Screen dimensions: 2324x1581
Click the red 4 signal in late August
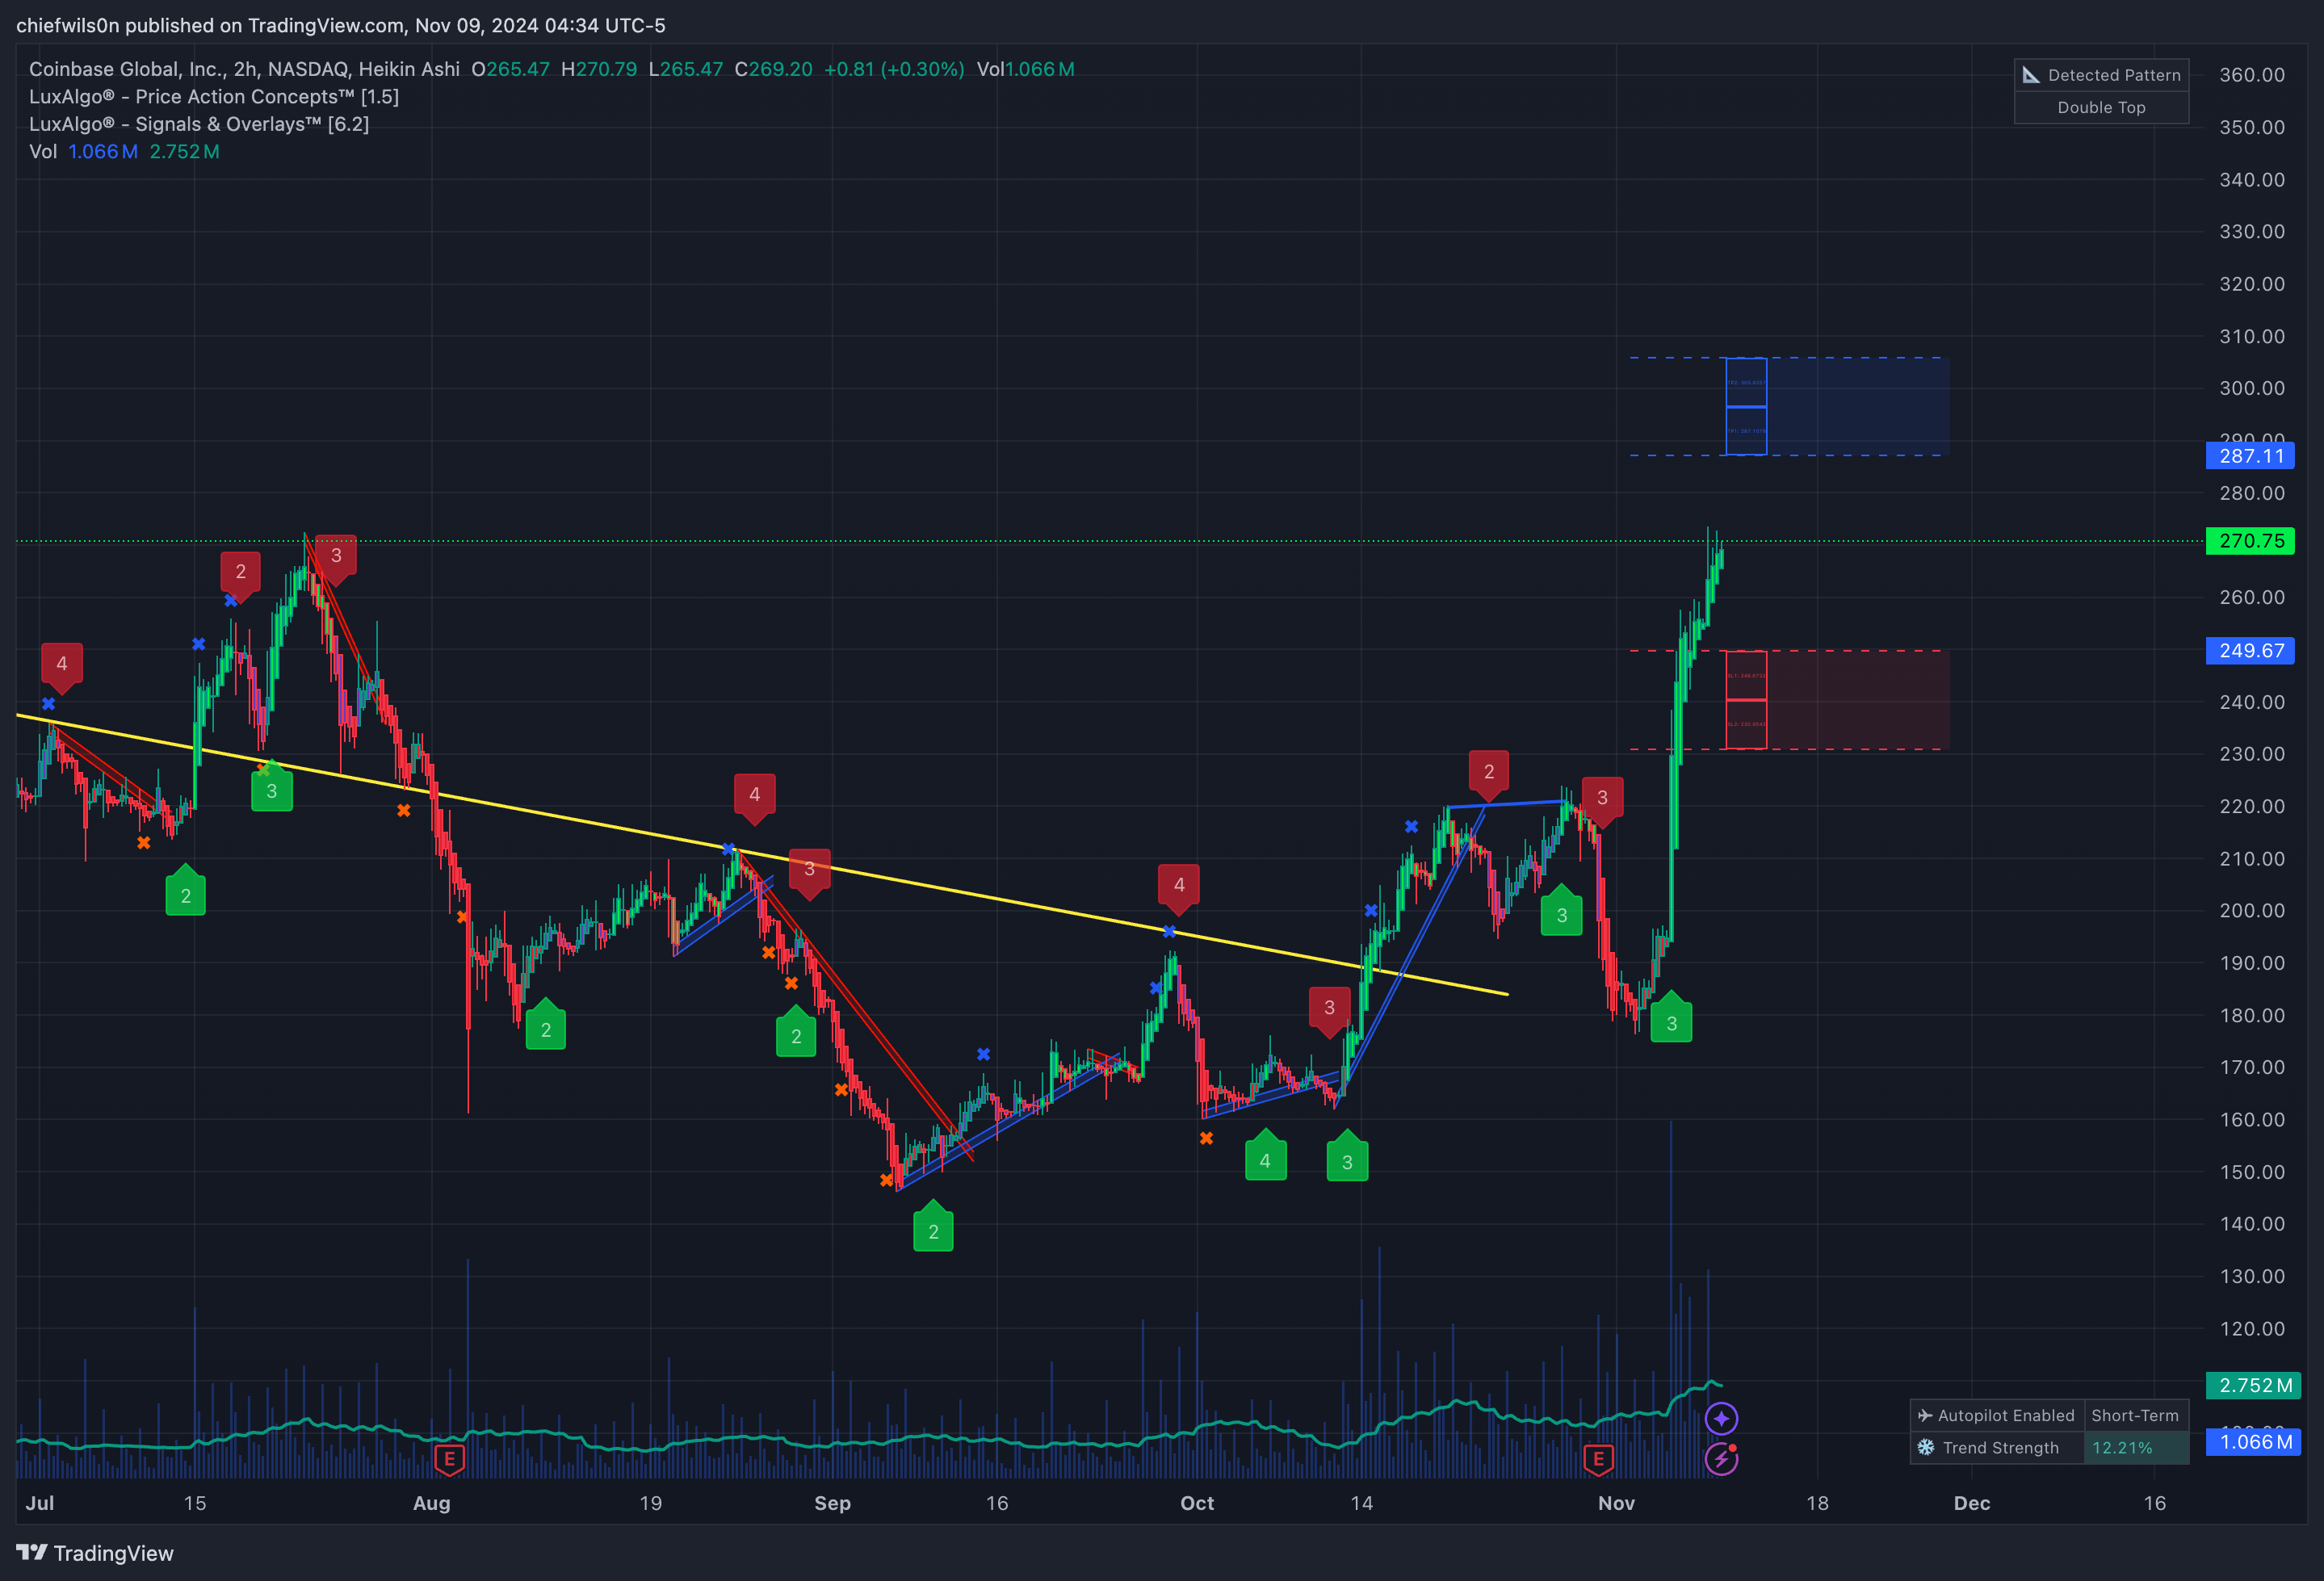coord(754,798)
